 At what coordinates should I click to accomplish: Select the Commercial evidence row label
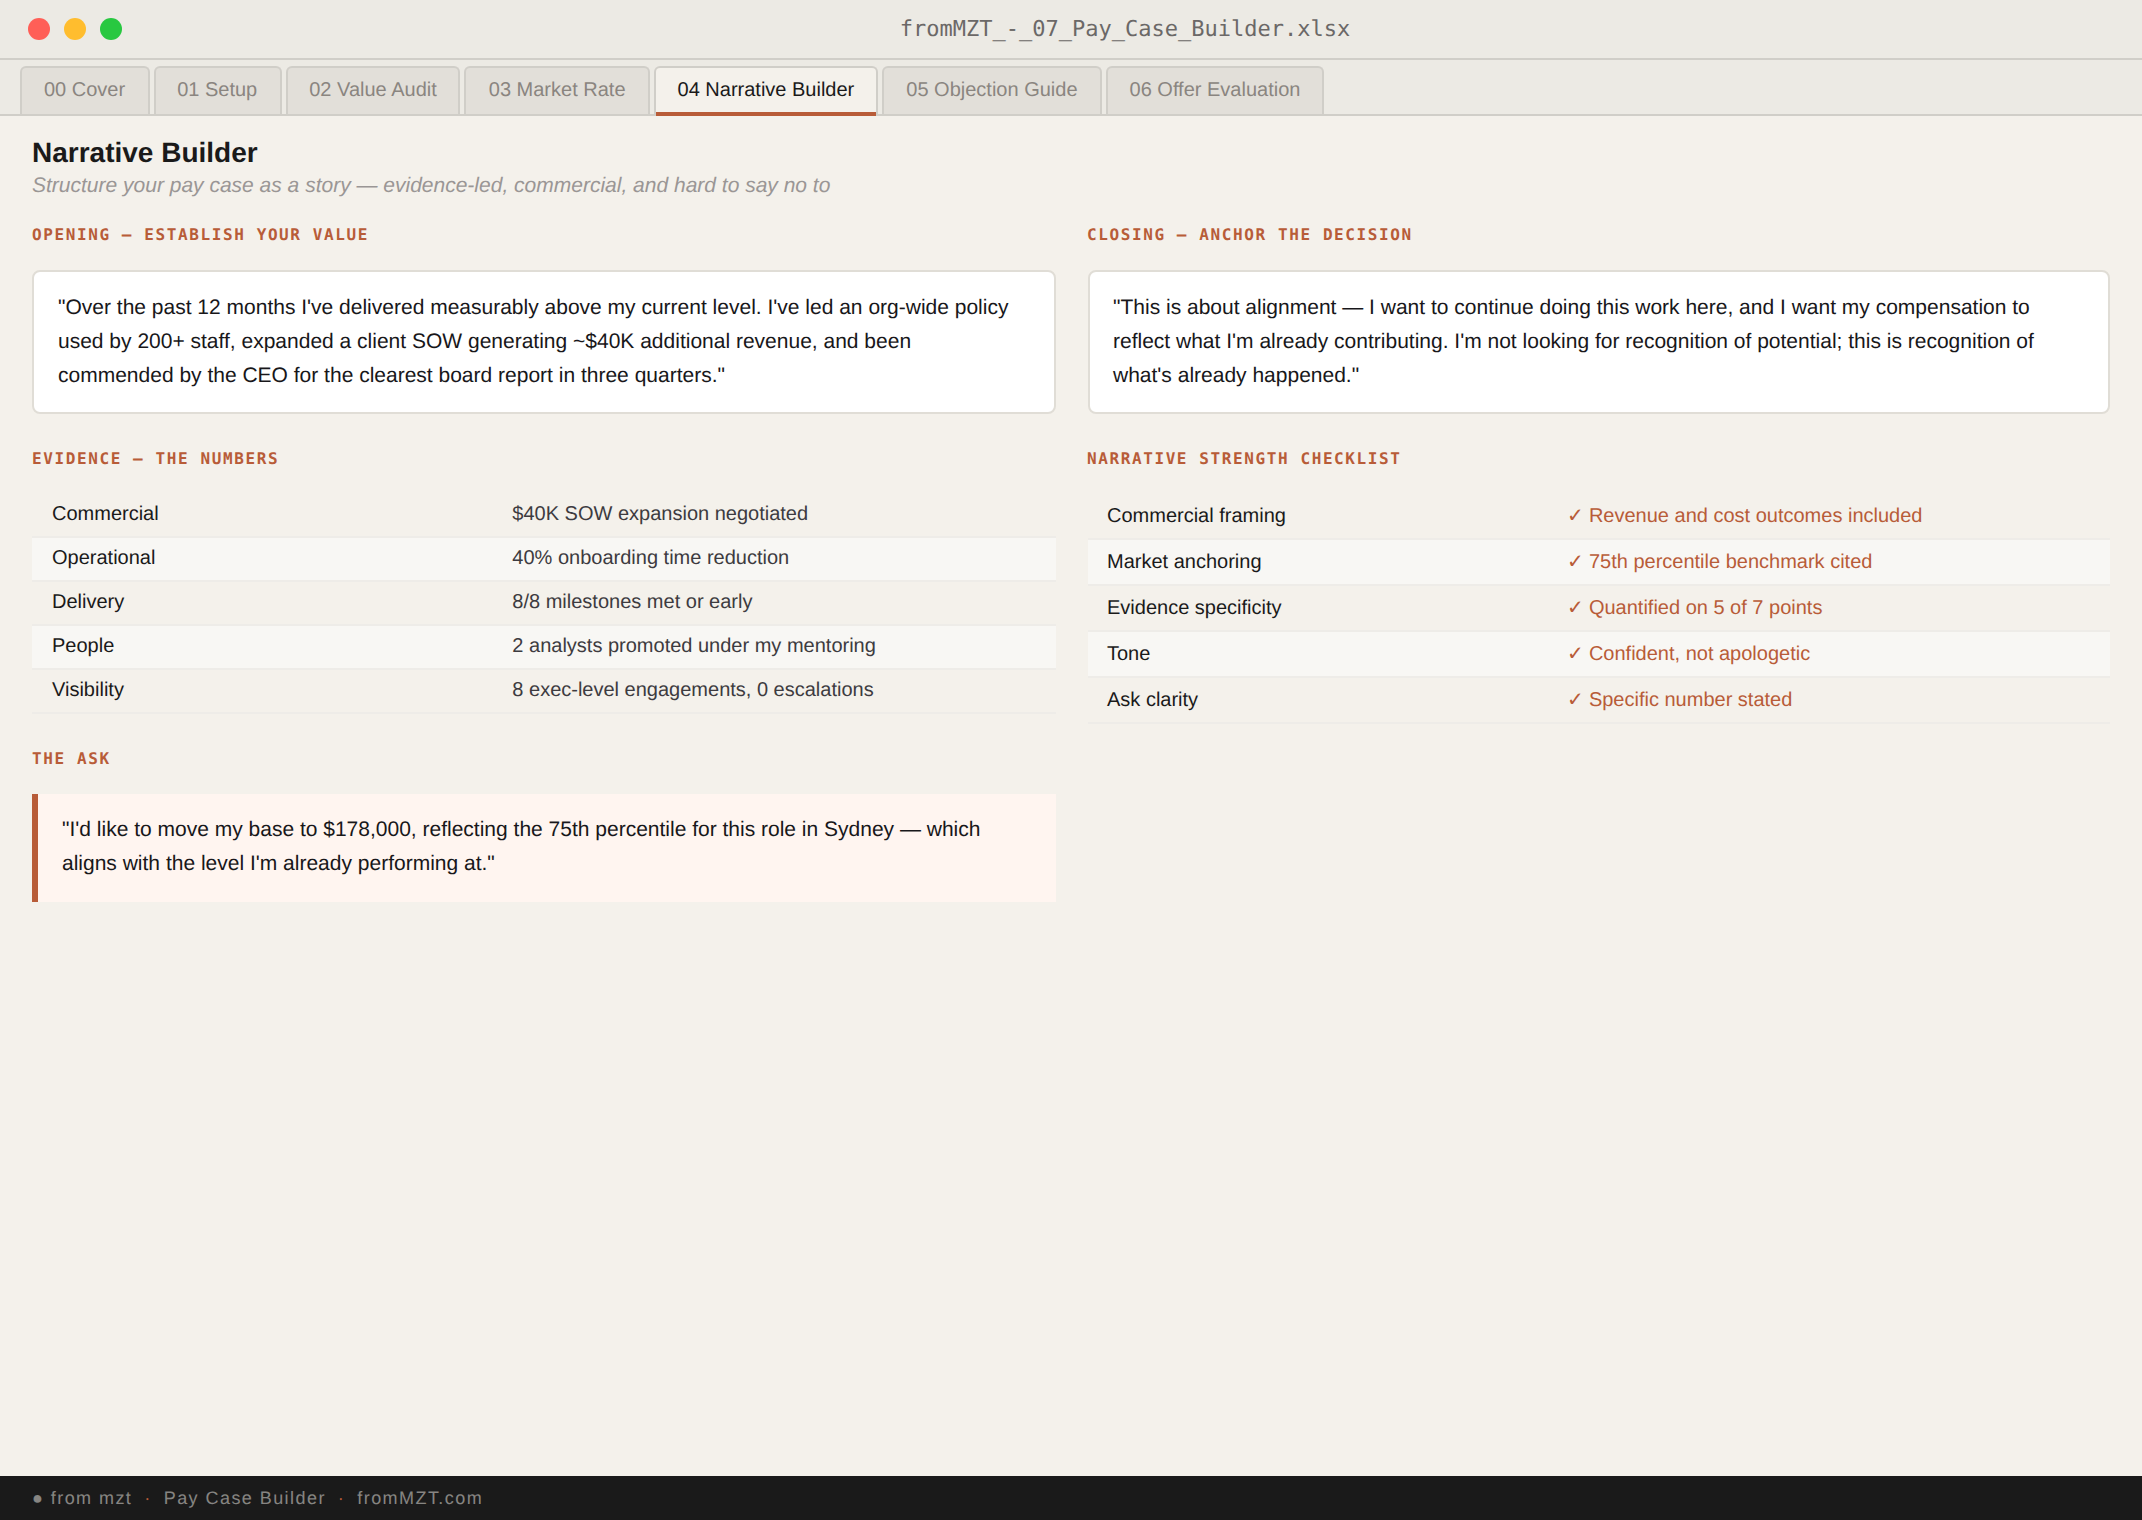click(x=105, y=514)
